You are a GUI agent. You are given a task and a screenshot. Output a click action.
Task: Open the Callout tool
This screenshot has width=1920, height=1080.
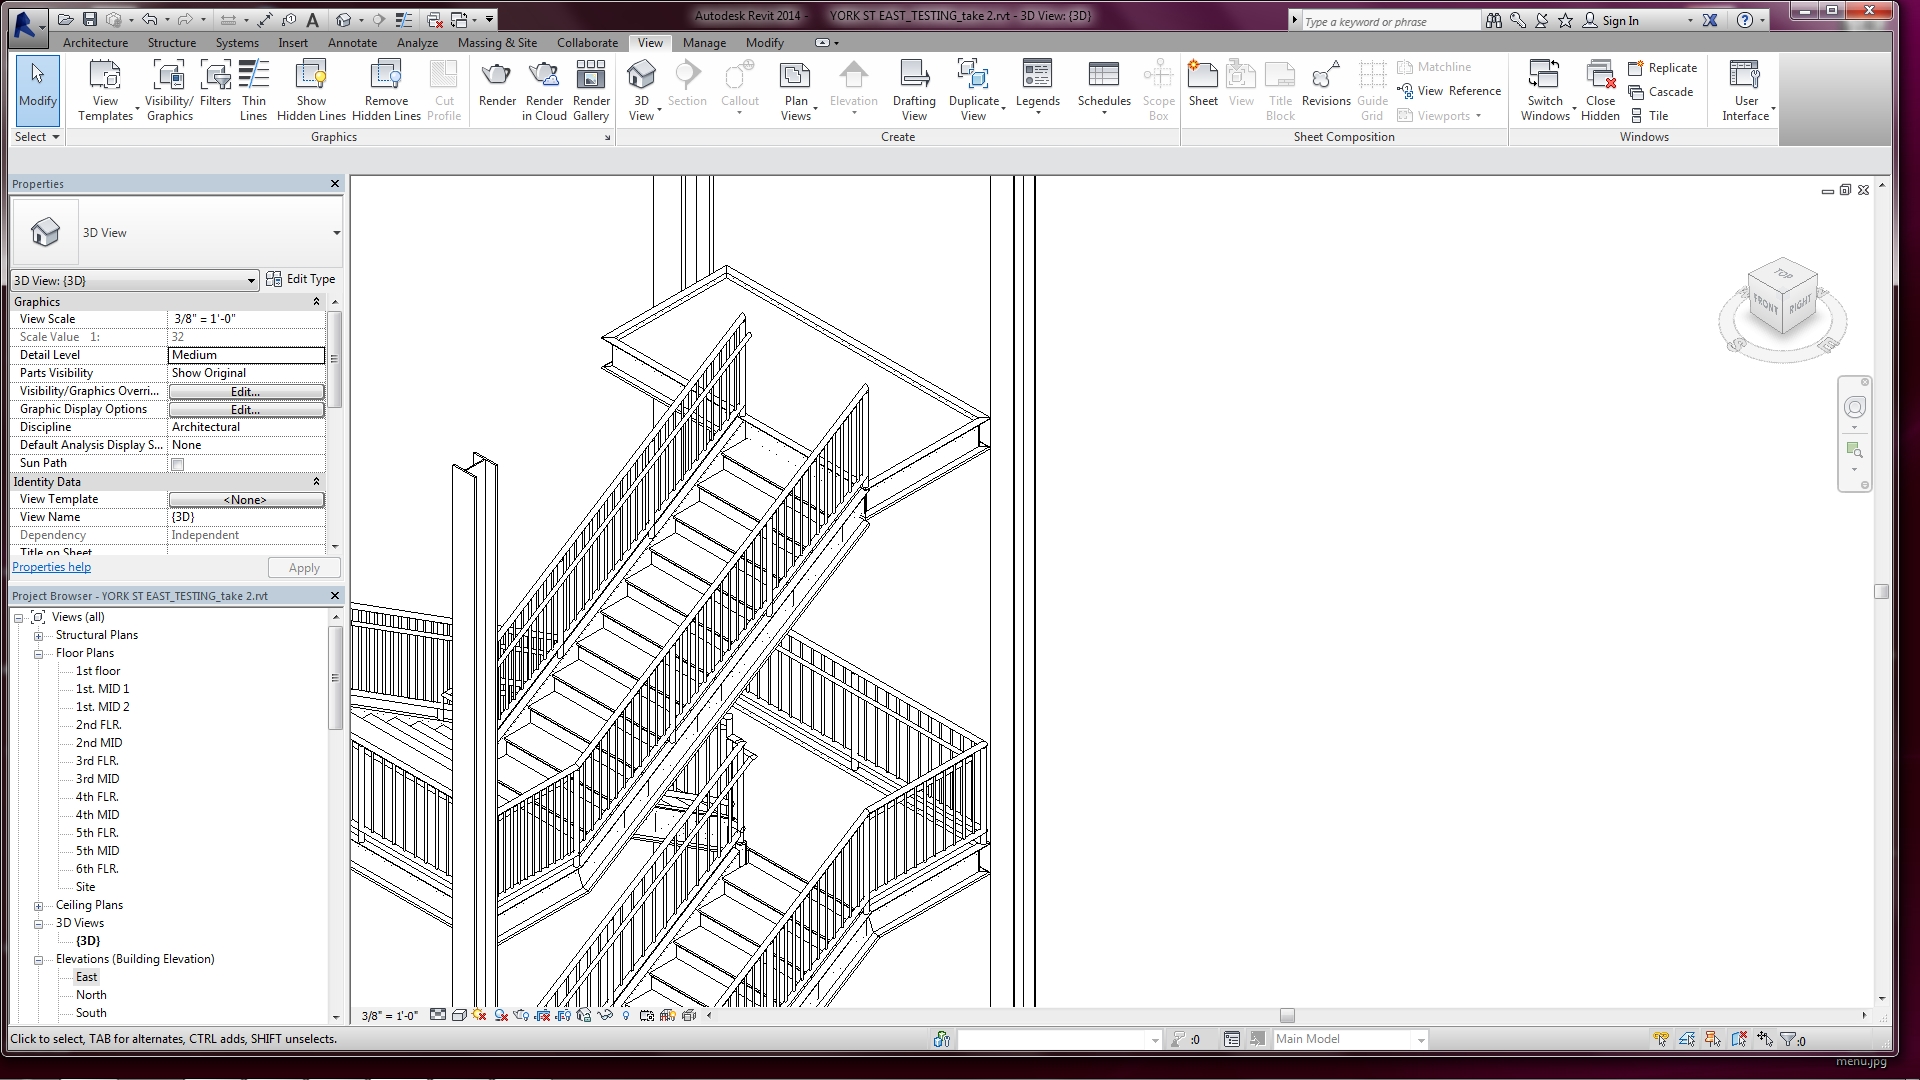739,86
